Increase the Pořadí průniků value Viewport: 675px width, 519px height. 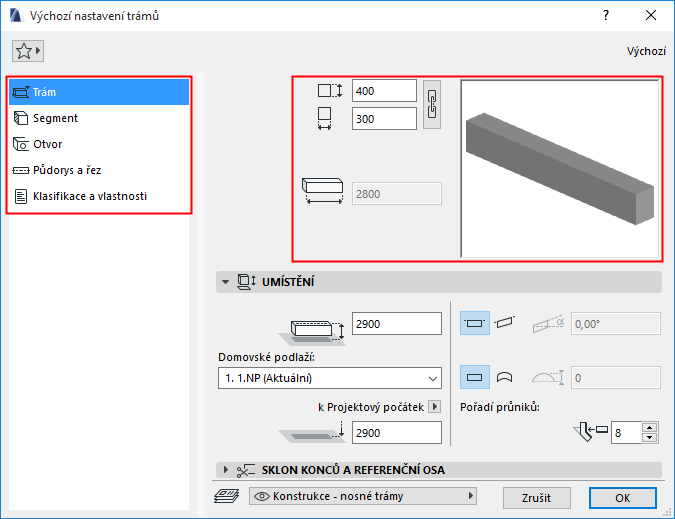649,427
